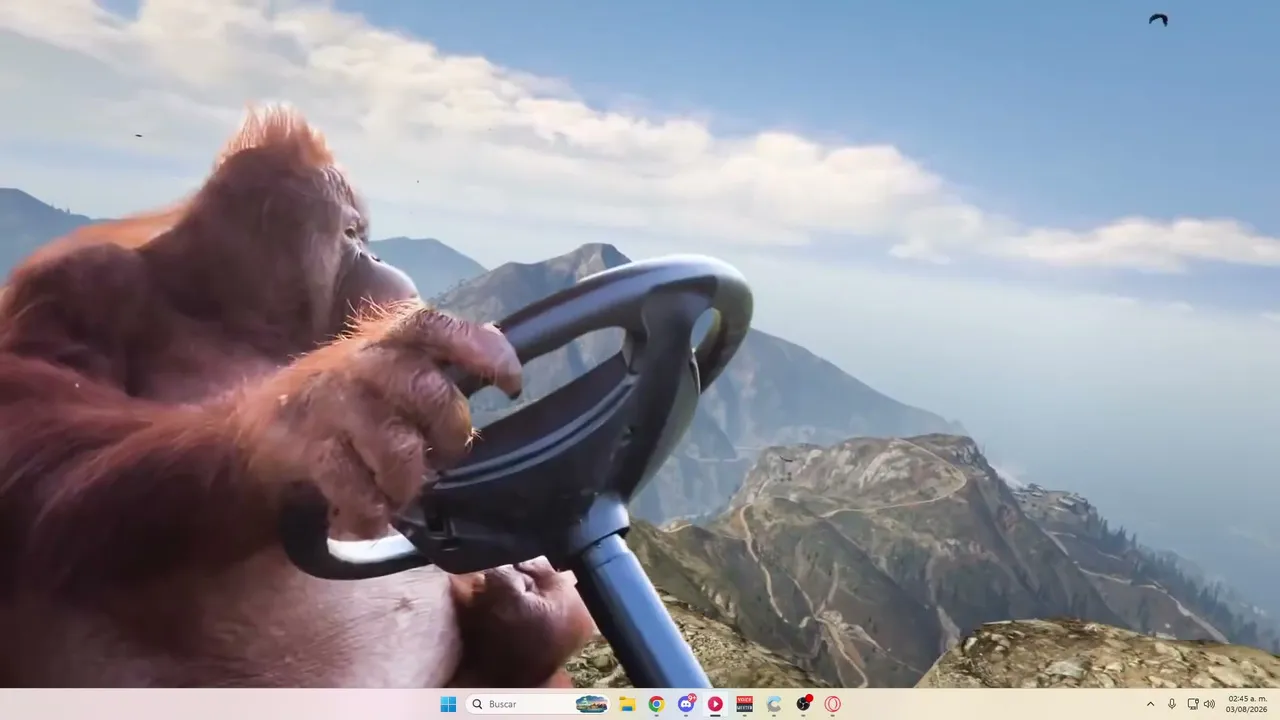Open the network status tray icon

point(1192,704)
